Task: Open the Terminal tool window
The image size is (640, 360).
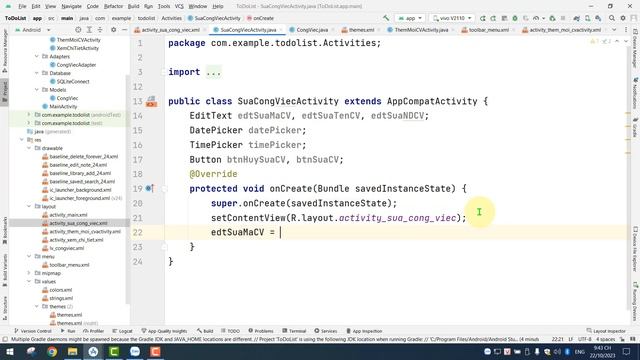Action: 294,331
